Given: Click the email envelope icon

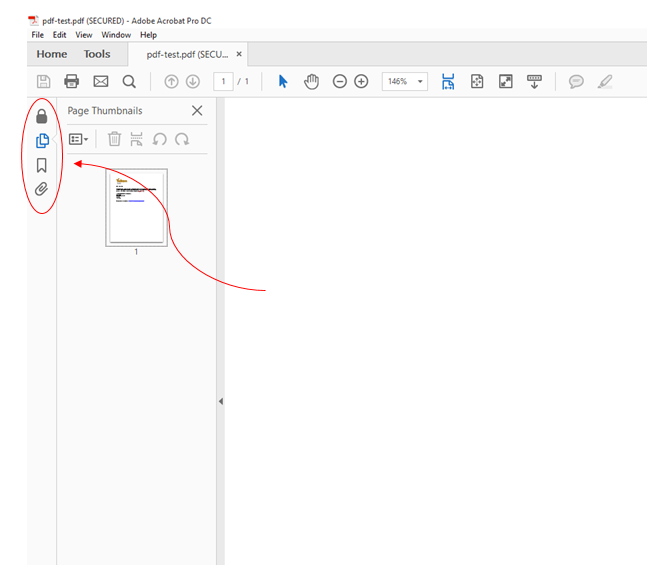Looking at the screenshot, I should [x=100, y=82].
